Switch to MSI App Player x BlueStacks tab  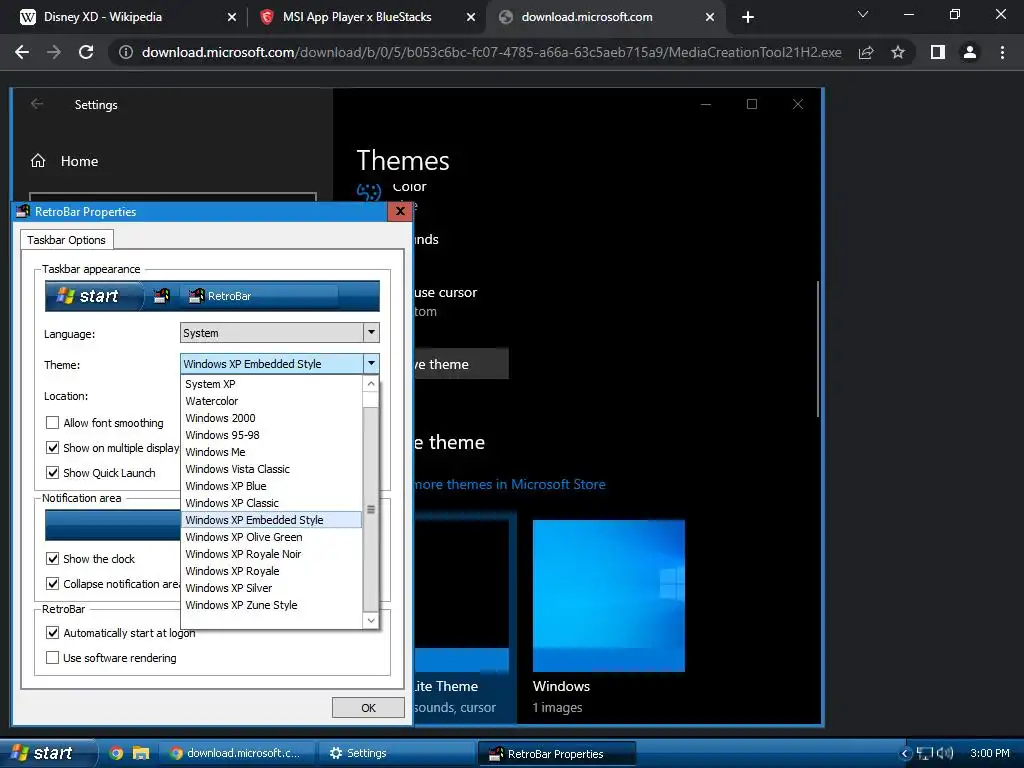[367, 17]
